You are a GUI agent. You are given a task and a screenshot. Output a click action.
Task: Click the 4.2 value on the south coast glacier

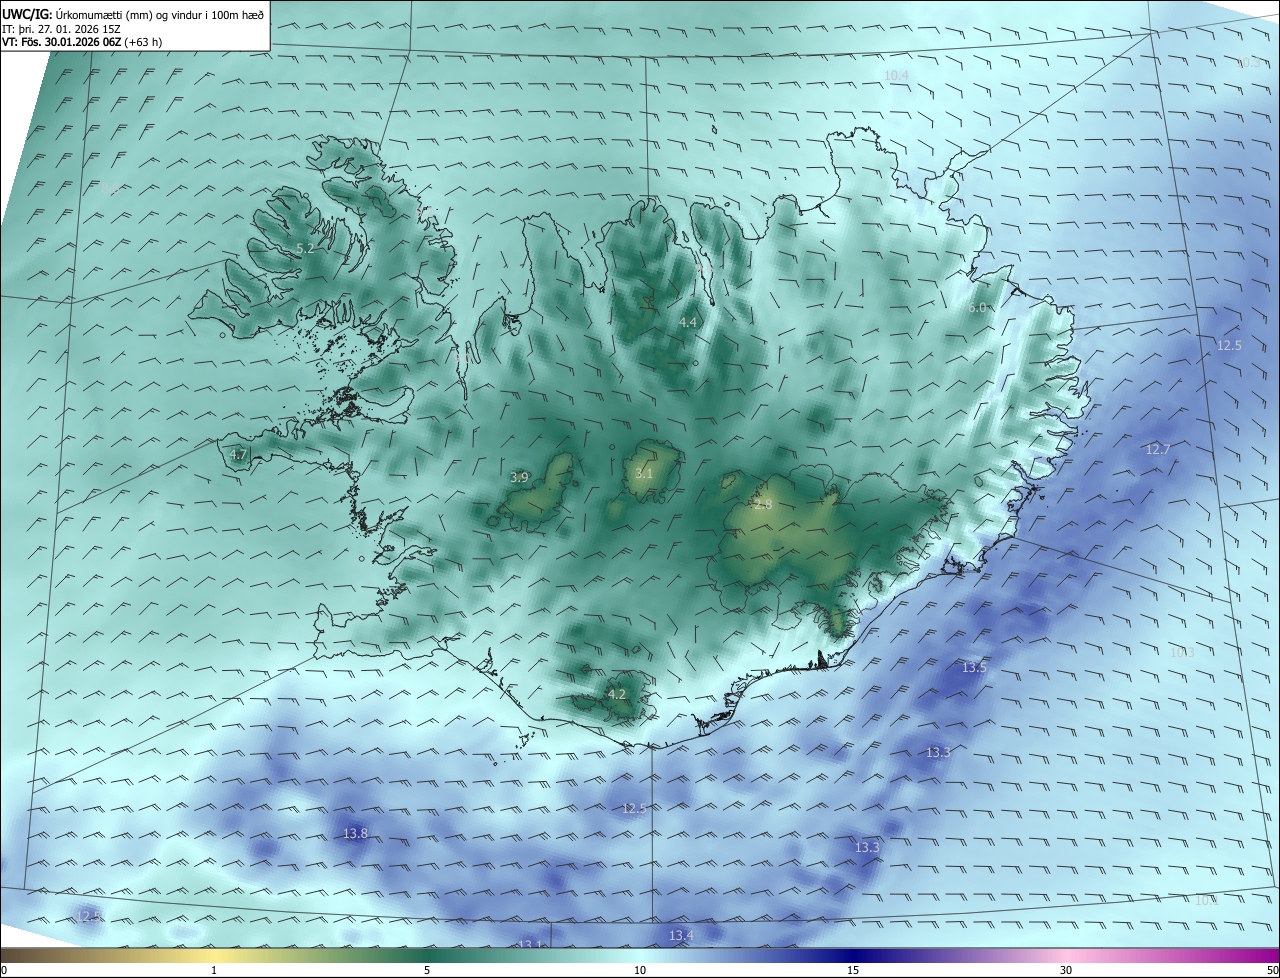pyautogui.click(x=617, y=694)
